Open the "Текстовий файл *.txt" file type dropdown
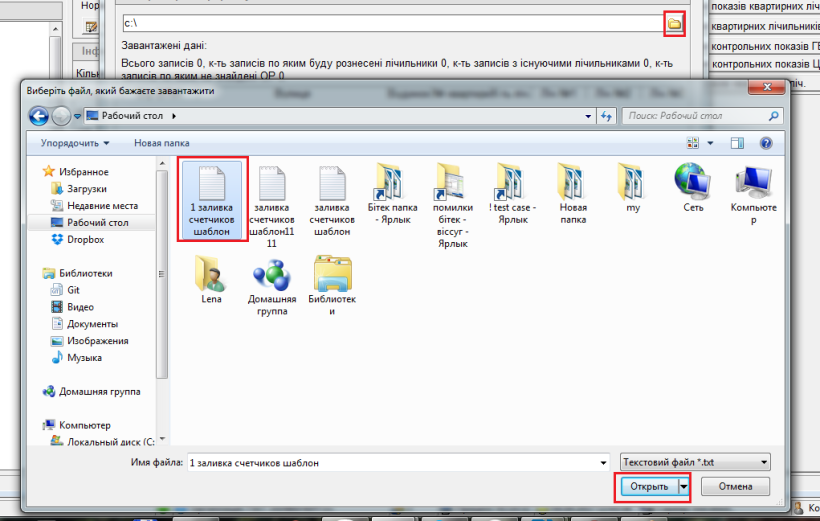This screenshot has width=820, height=521. click(x=696, y=462)
